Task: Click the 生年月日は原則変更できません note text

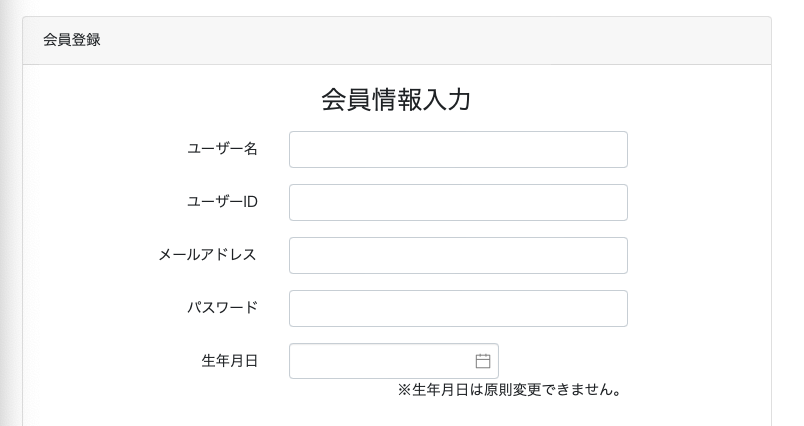Action: pyautogui.click(x=517, y=390)
